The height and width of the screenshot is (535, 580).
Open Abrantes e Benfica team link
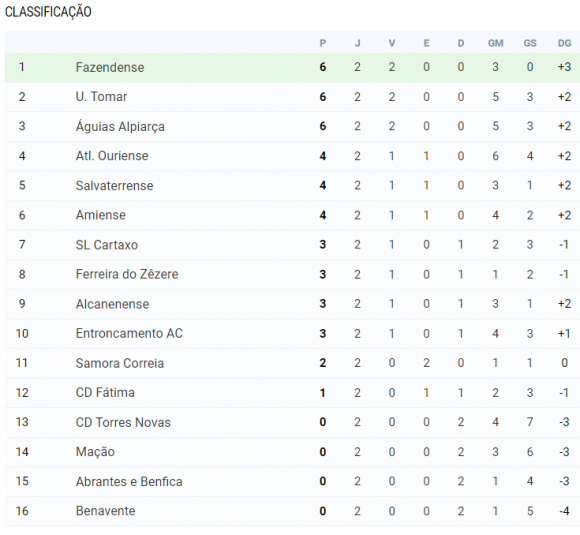[x=129, y=481]
